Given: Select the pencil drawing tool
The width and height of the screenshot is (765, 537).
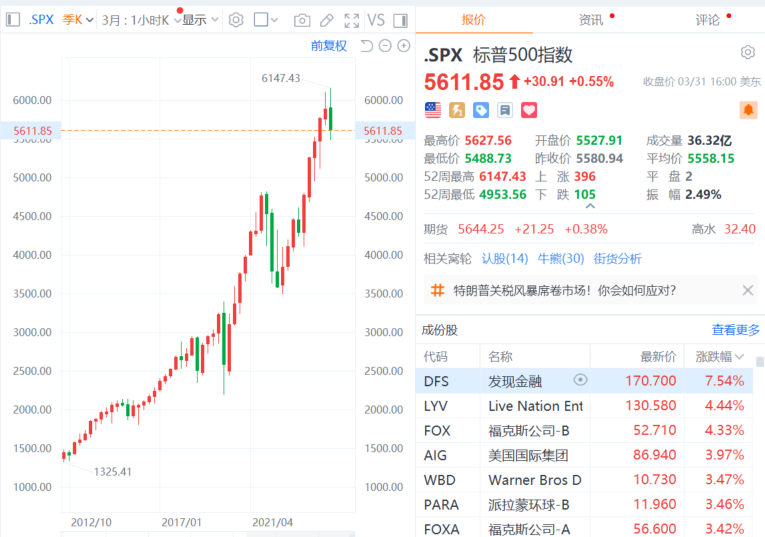Looking at the screenshot, I should tap(326, 20).
